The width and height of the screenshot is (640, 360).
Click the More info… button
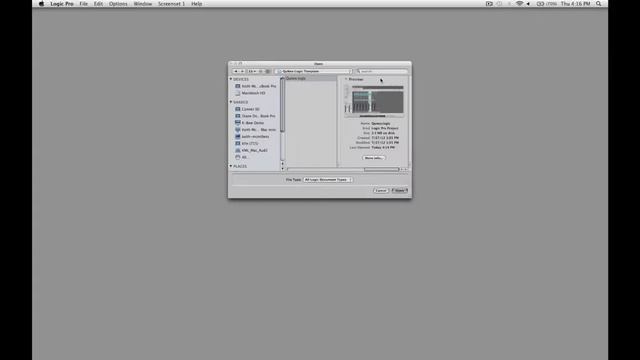click(373, 158)
